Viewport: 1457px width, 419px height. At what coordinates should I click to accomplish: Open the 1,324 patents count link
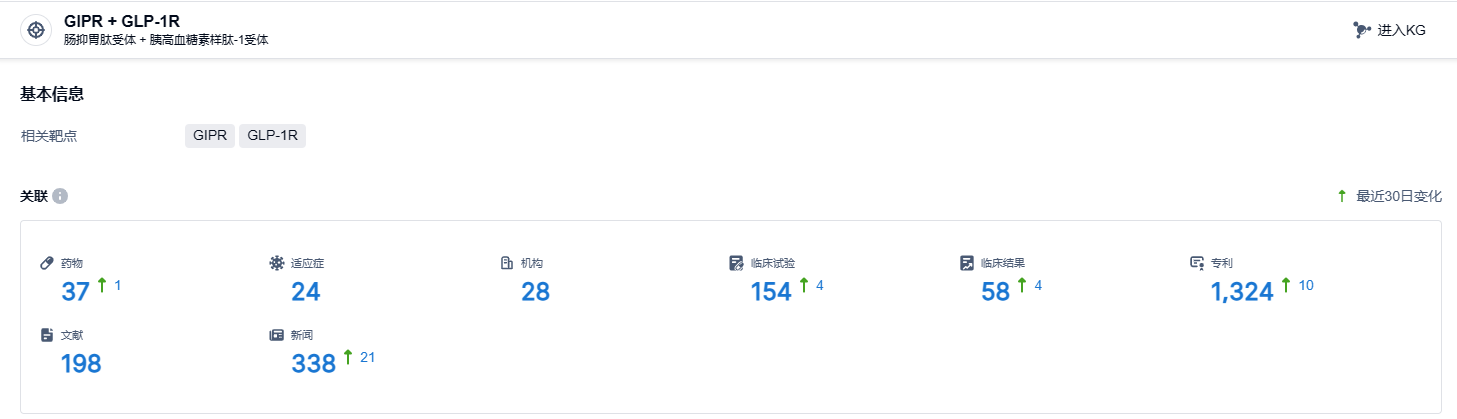1242,292
